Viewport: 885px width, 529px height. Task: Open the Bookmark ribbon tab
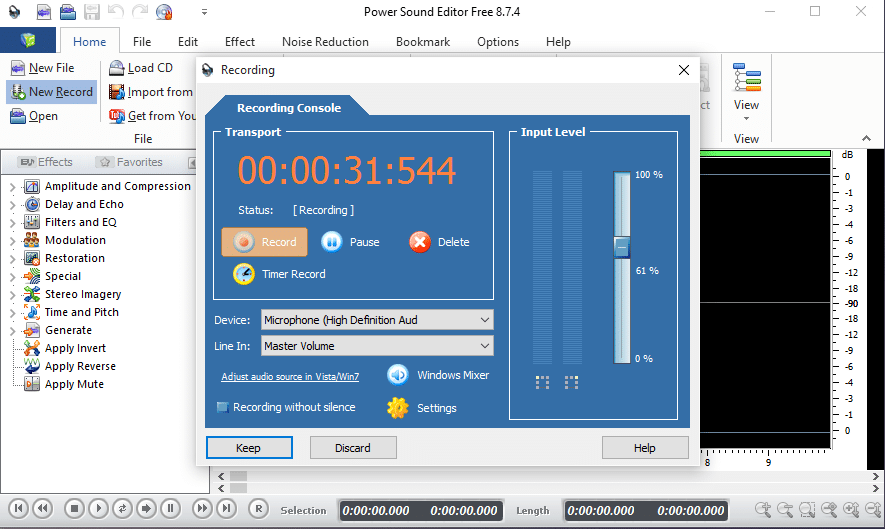click(423, 42)
